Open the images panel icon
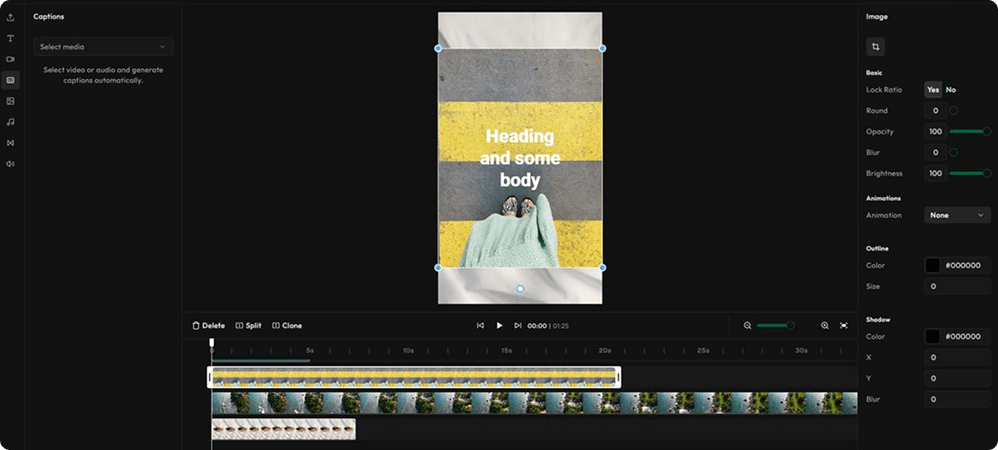Screen dimensions: 998x450 (10, 101)
